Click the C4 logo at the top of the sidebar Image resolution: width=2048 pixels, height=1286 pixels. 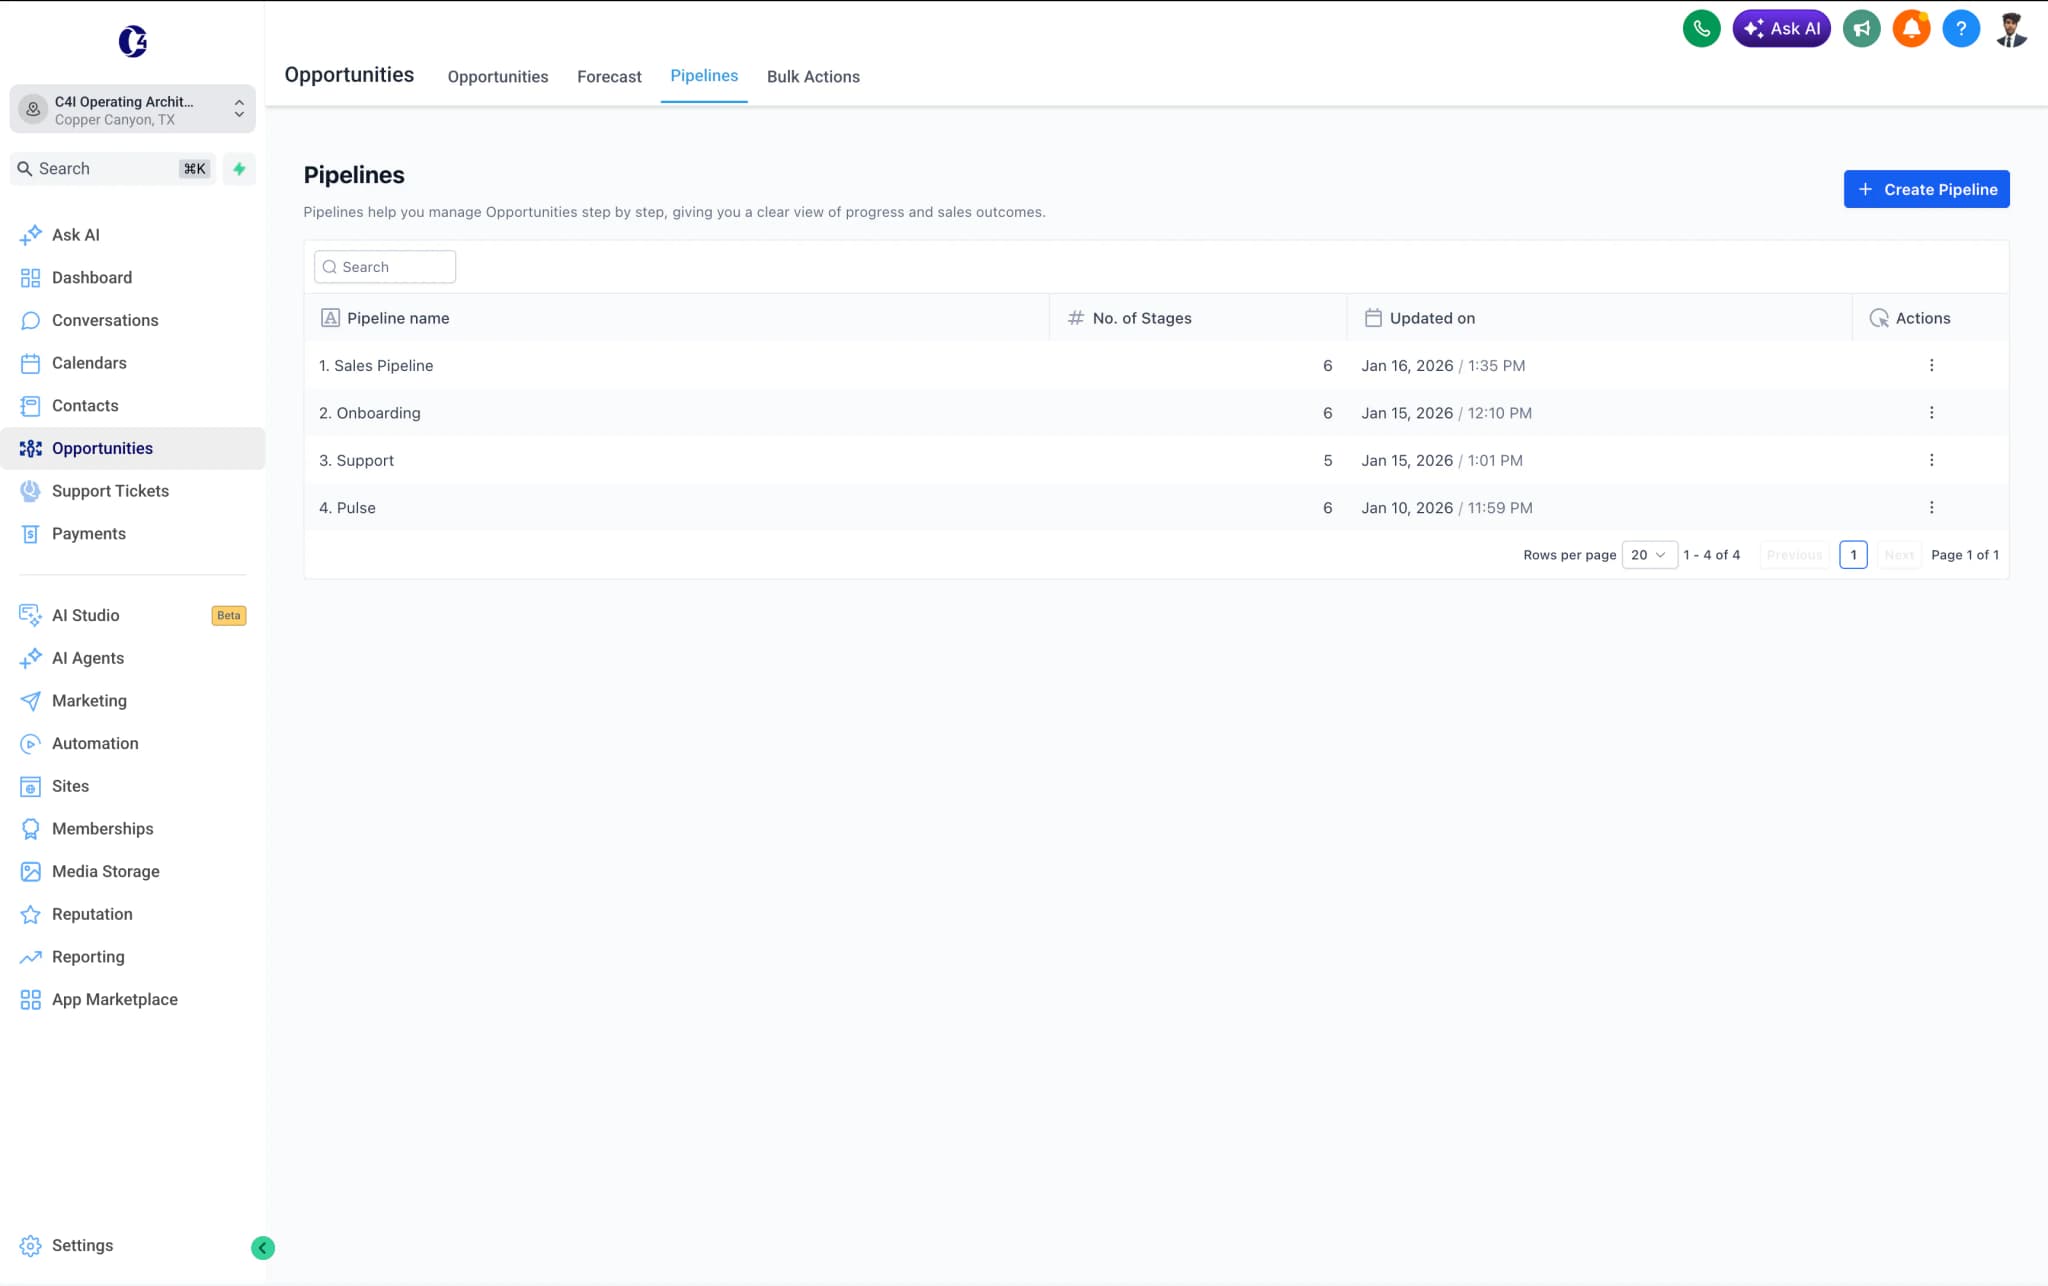coord(133,41)
